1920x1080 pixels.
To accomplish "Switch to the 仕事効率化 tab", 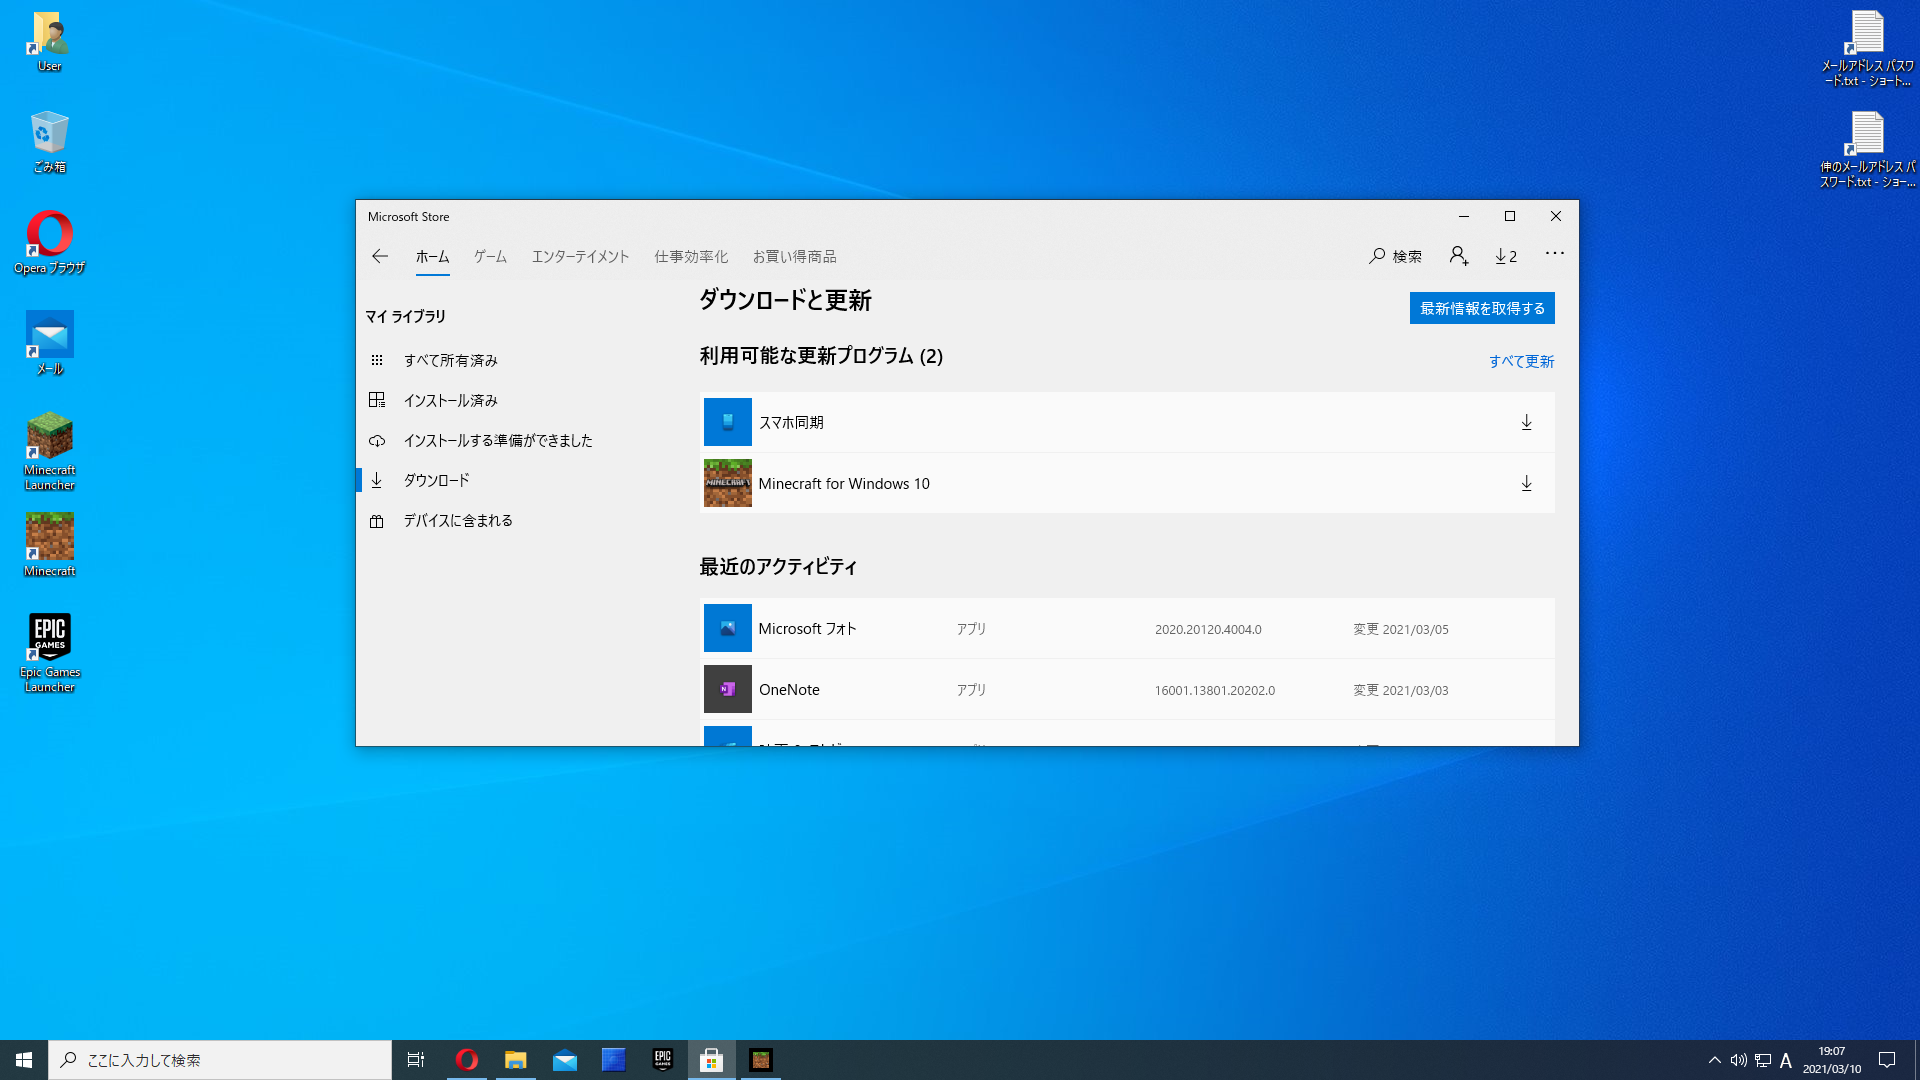I will tap(691, 257).
